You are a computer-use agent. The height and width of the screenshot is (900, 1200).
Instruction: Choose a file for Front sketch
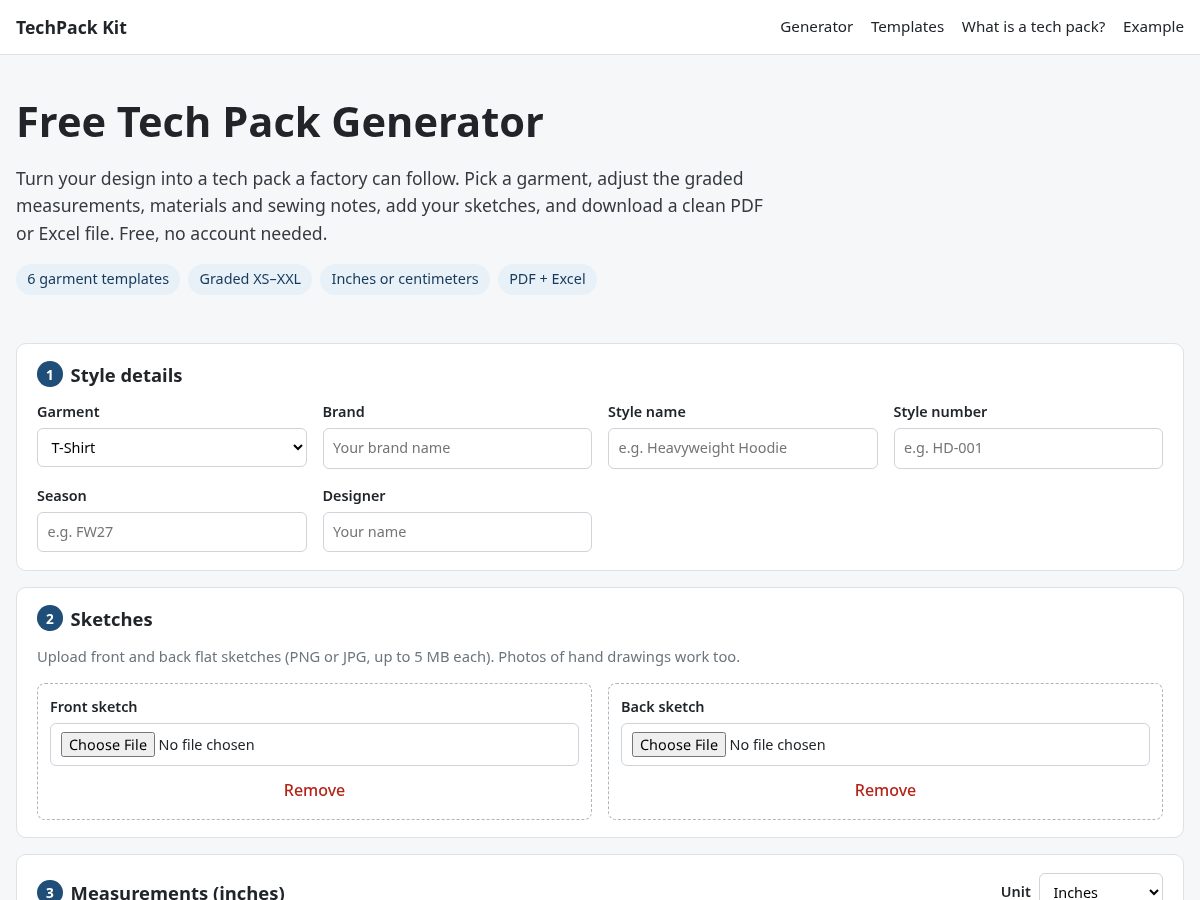click(108, 745)
